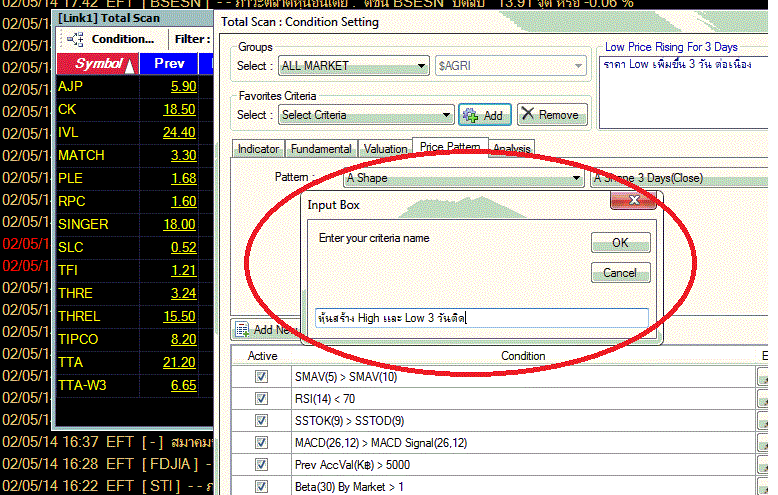Select the THREL symbol
The image size is (778, 495).
tap(79, 316)
